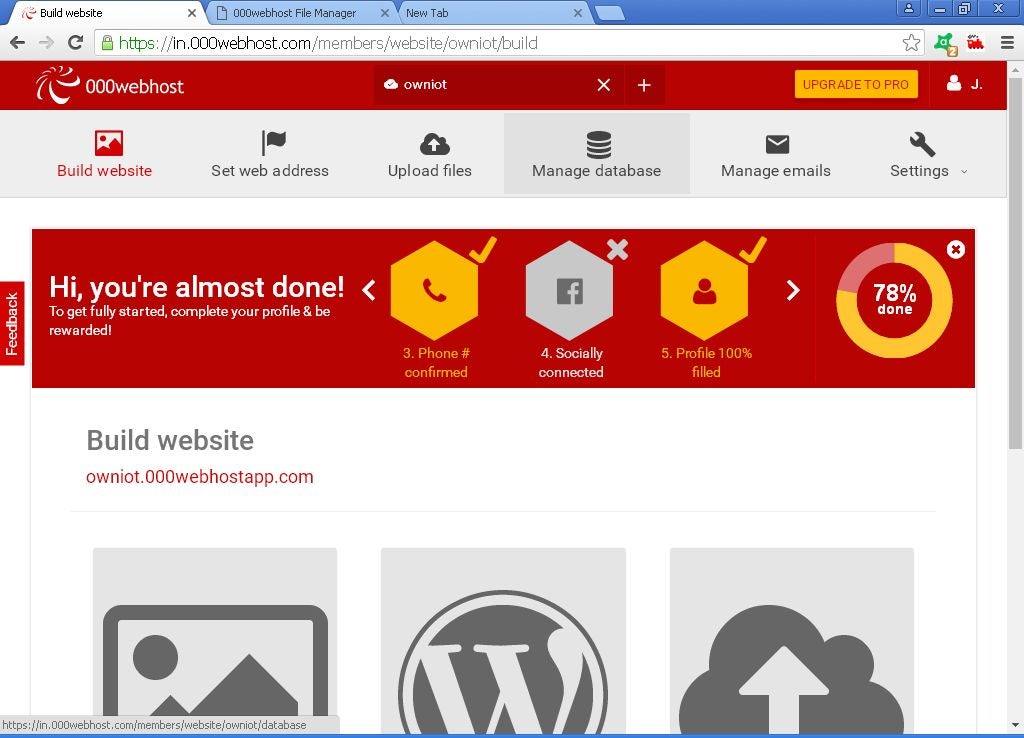This screenshot has height=738, width=1024.
Task: Click the Facebook hexagon in the profile banner
Action: 570,291
